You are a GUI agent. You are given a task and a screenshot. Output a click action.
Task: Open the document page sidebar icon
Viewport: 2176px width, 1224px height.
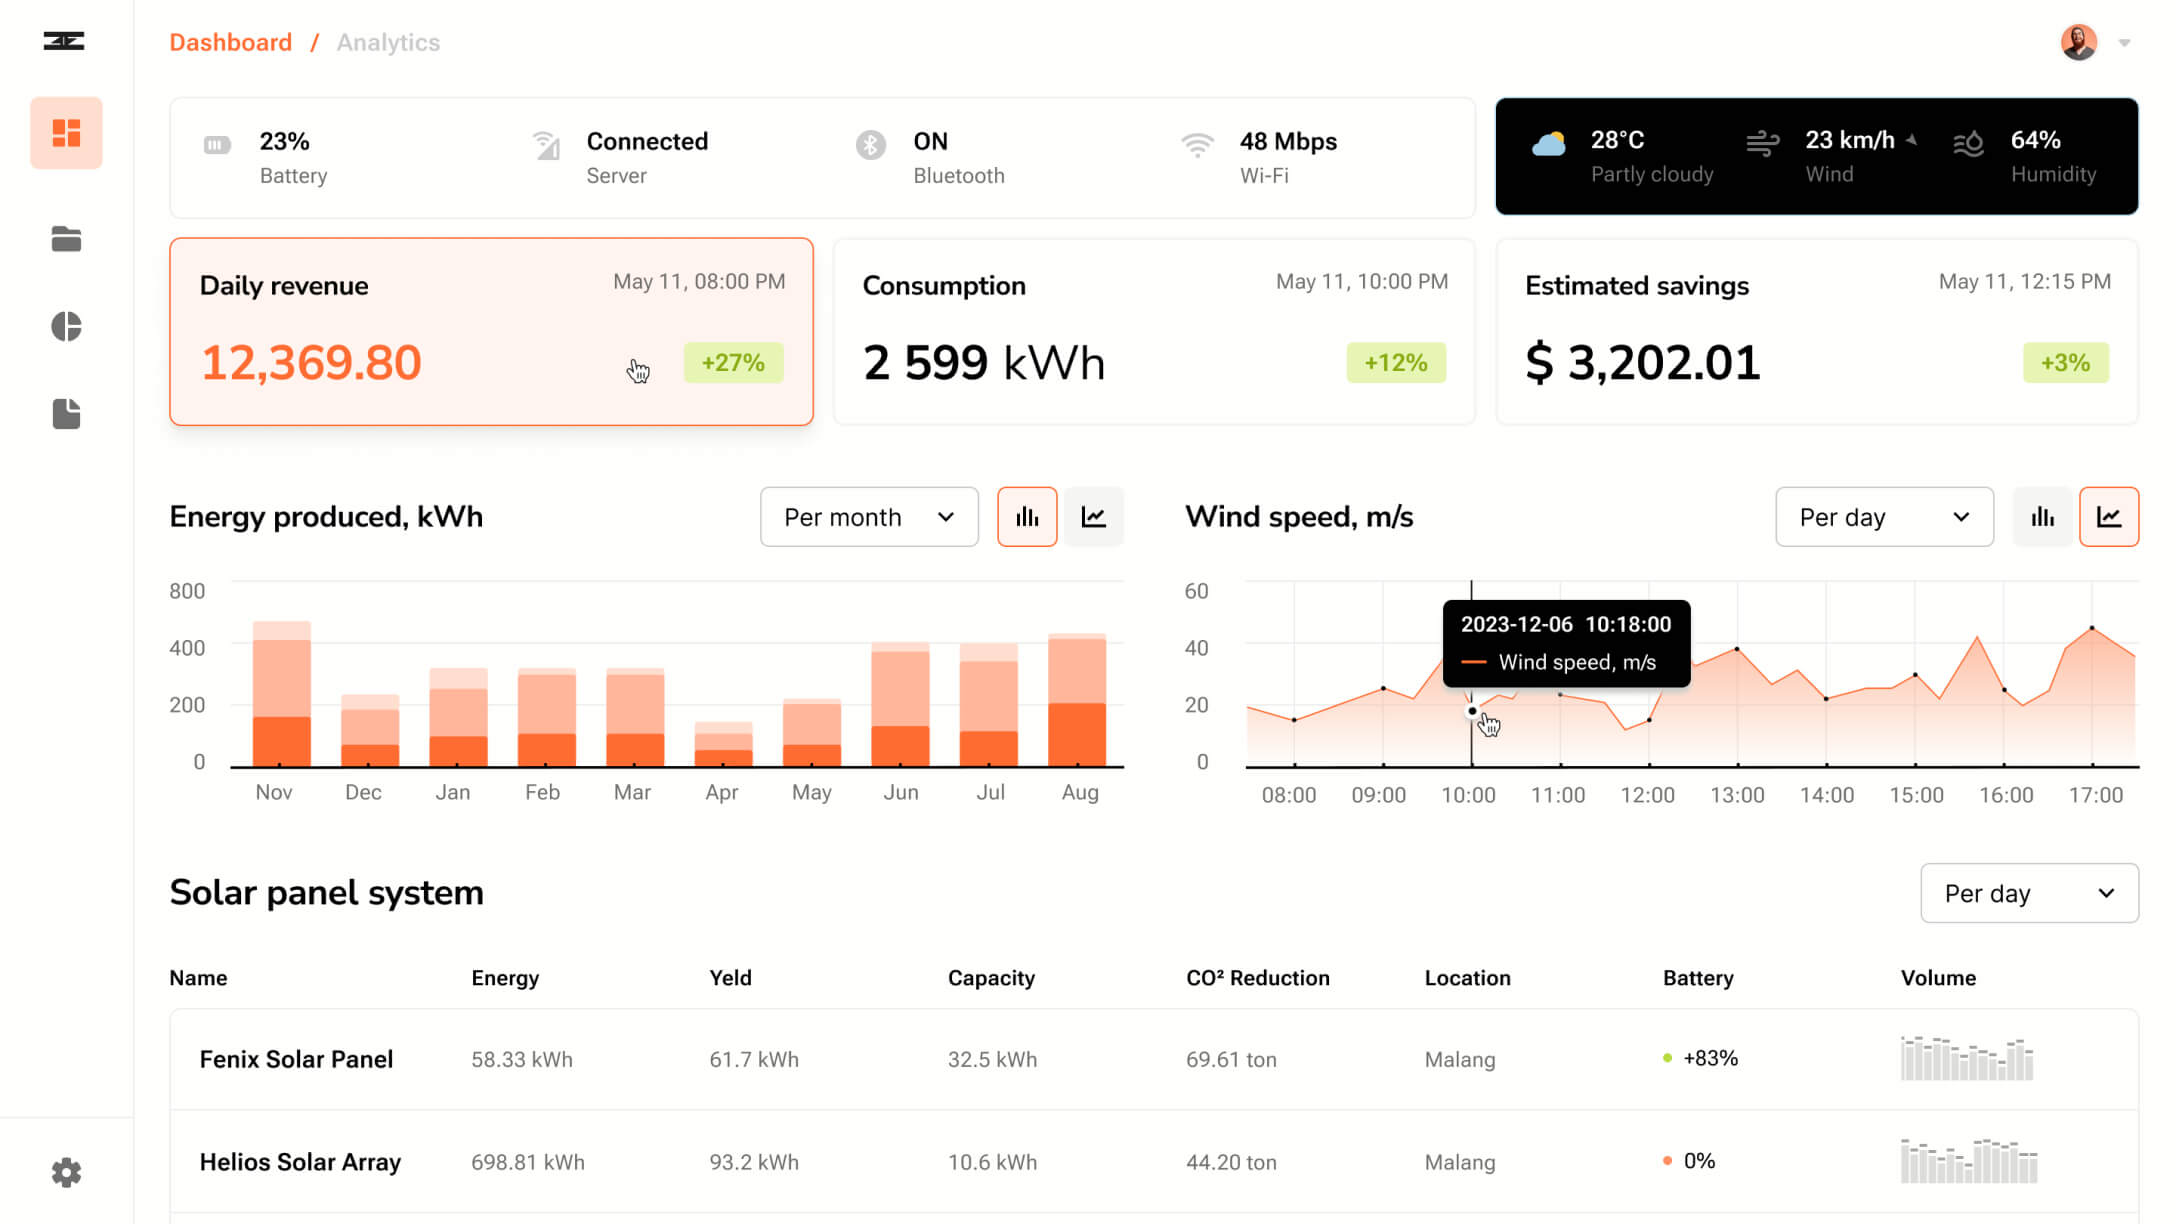[66, 413]
